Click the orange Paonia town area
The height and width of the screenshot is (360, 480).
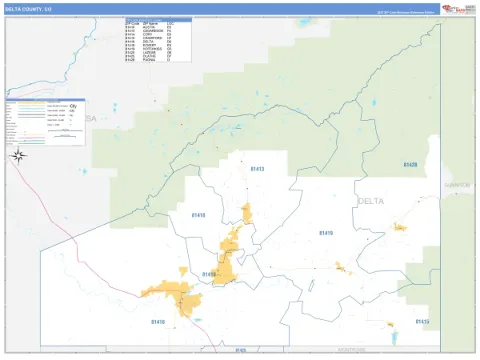point(400,227)
